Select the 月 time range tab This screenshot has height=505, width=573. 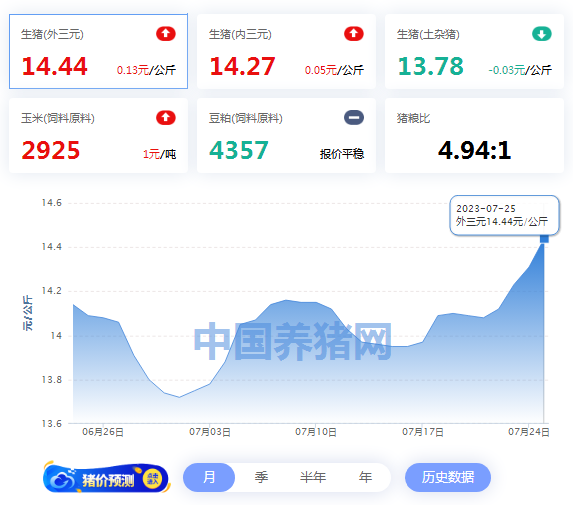click(209, 477)
